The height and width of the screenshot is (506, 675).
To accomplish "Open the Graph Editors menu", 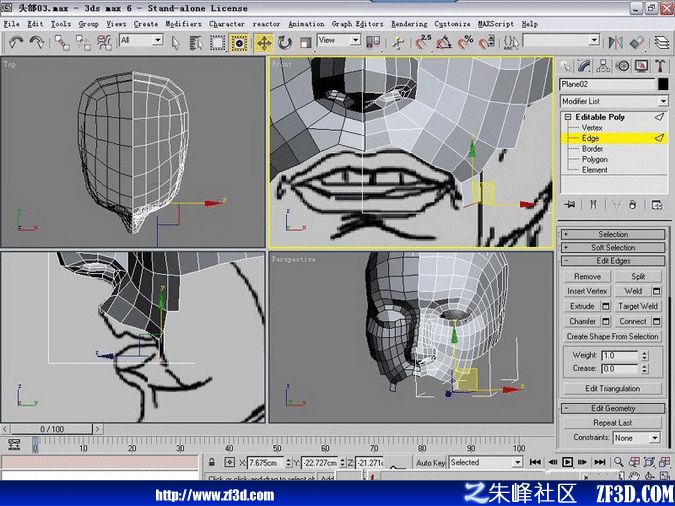I will (x=357, y=24).
